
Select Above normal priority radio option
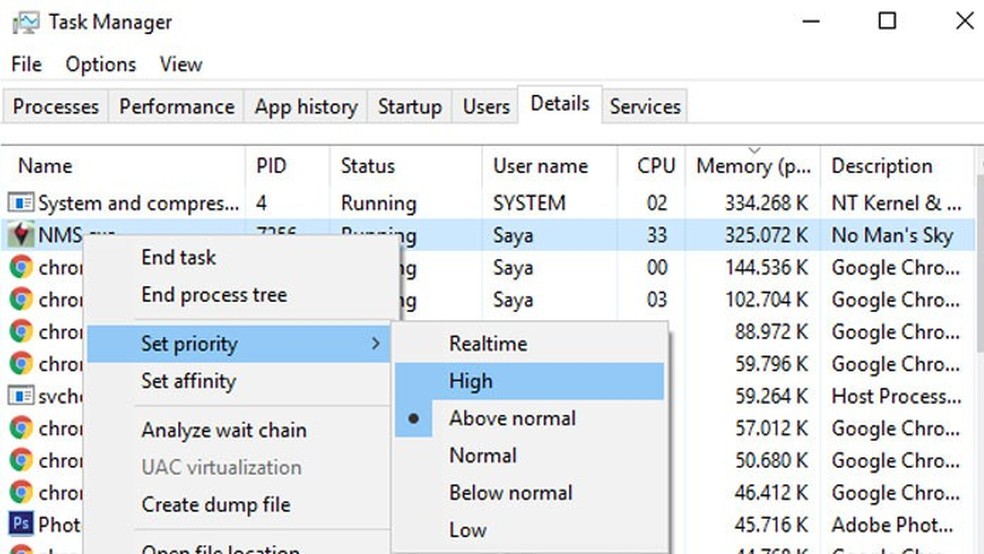click(x=512, y=418)
